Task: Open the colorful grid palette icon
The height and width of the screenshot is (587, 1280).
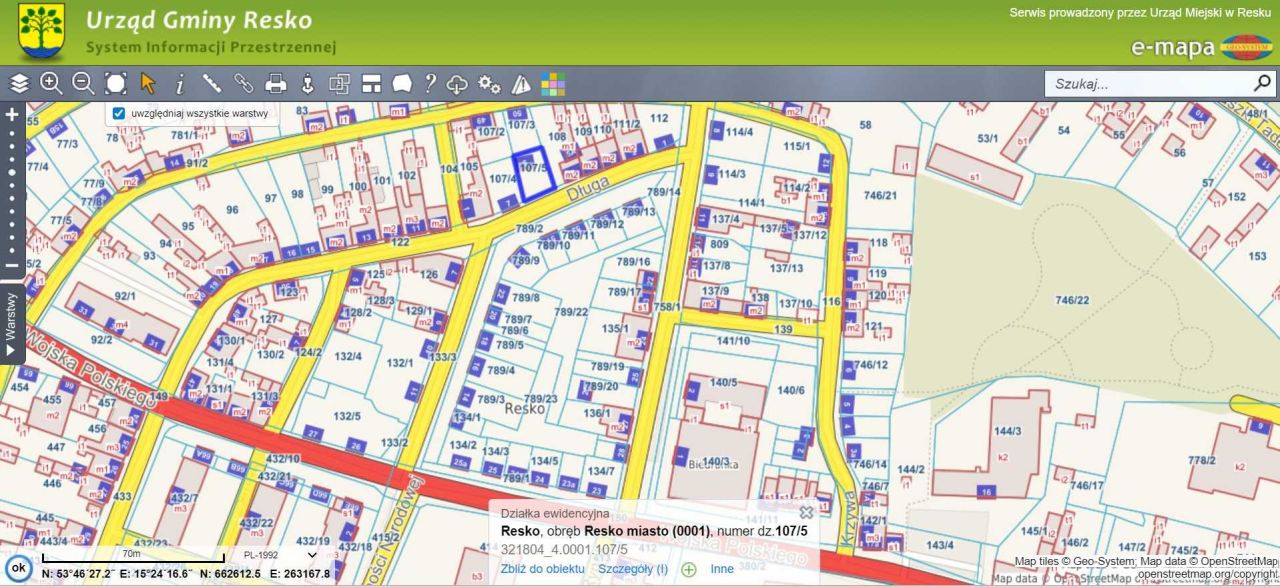Action: (x=553, y=84)
